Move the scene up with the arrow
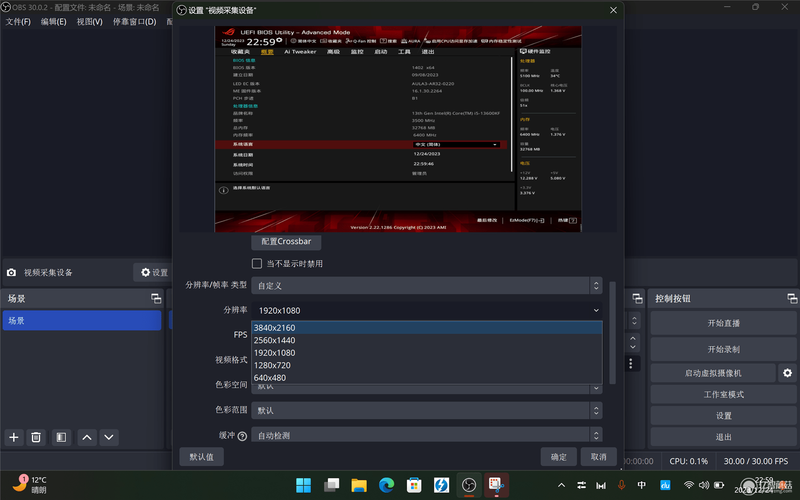Viewport: 800px width, 500px height. (x=87, y=437)
